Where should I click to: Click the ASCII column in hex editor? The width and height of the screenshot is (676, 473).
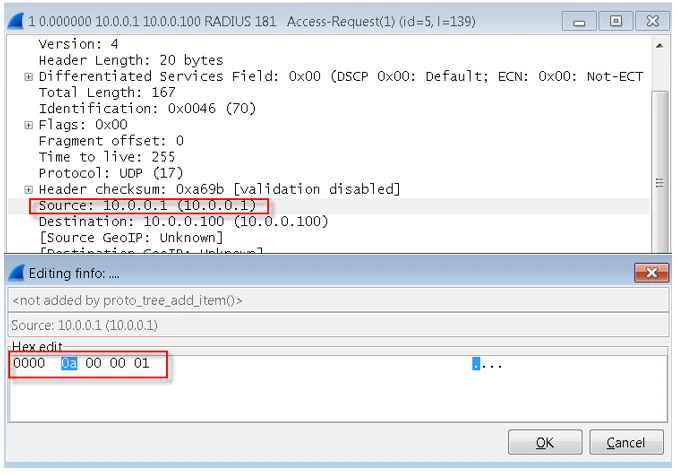(487, 363)
